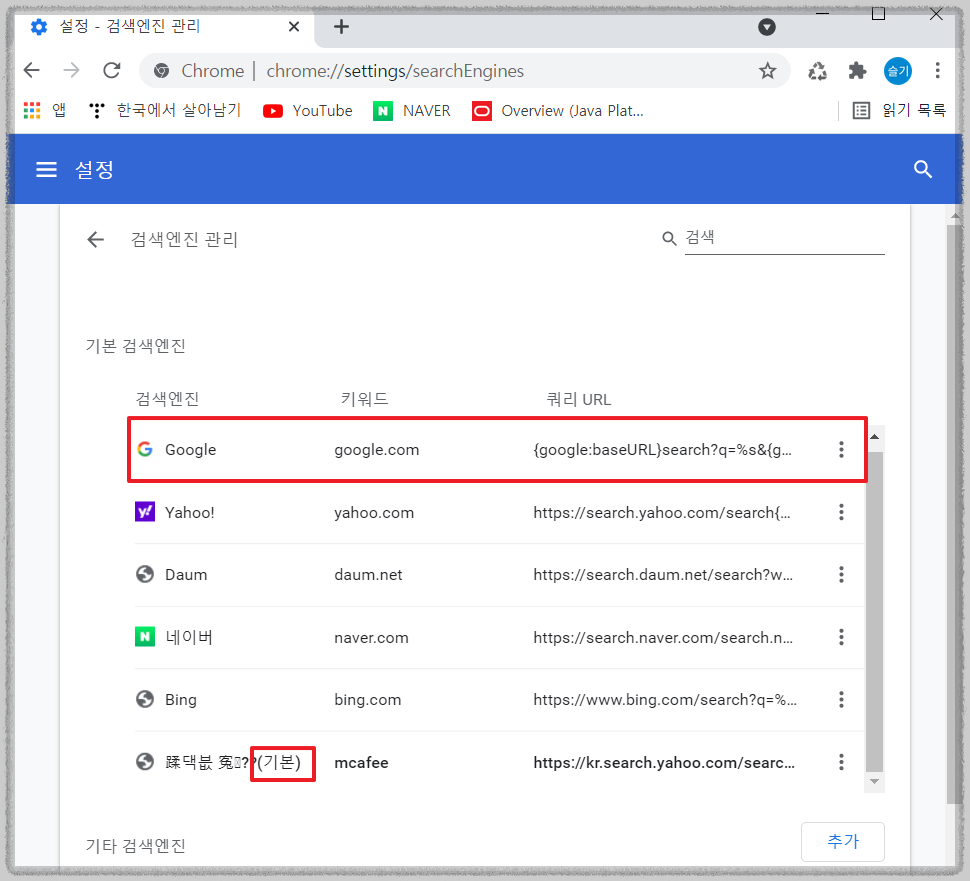The image size is (970, 881).
Task: Open a new tab with the plus button
Action: 341,27
